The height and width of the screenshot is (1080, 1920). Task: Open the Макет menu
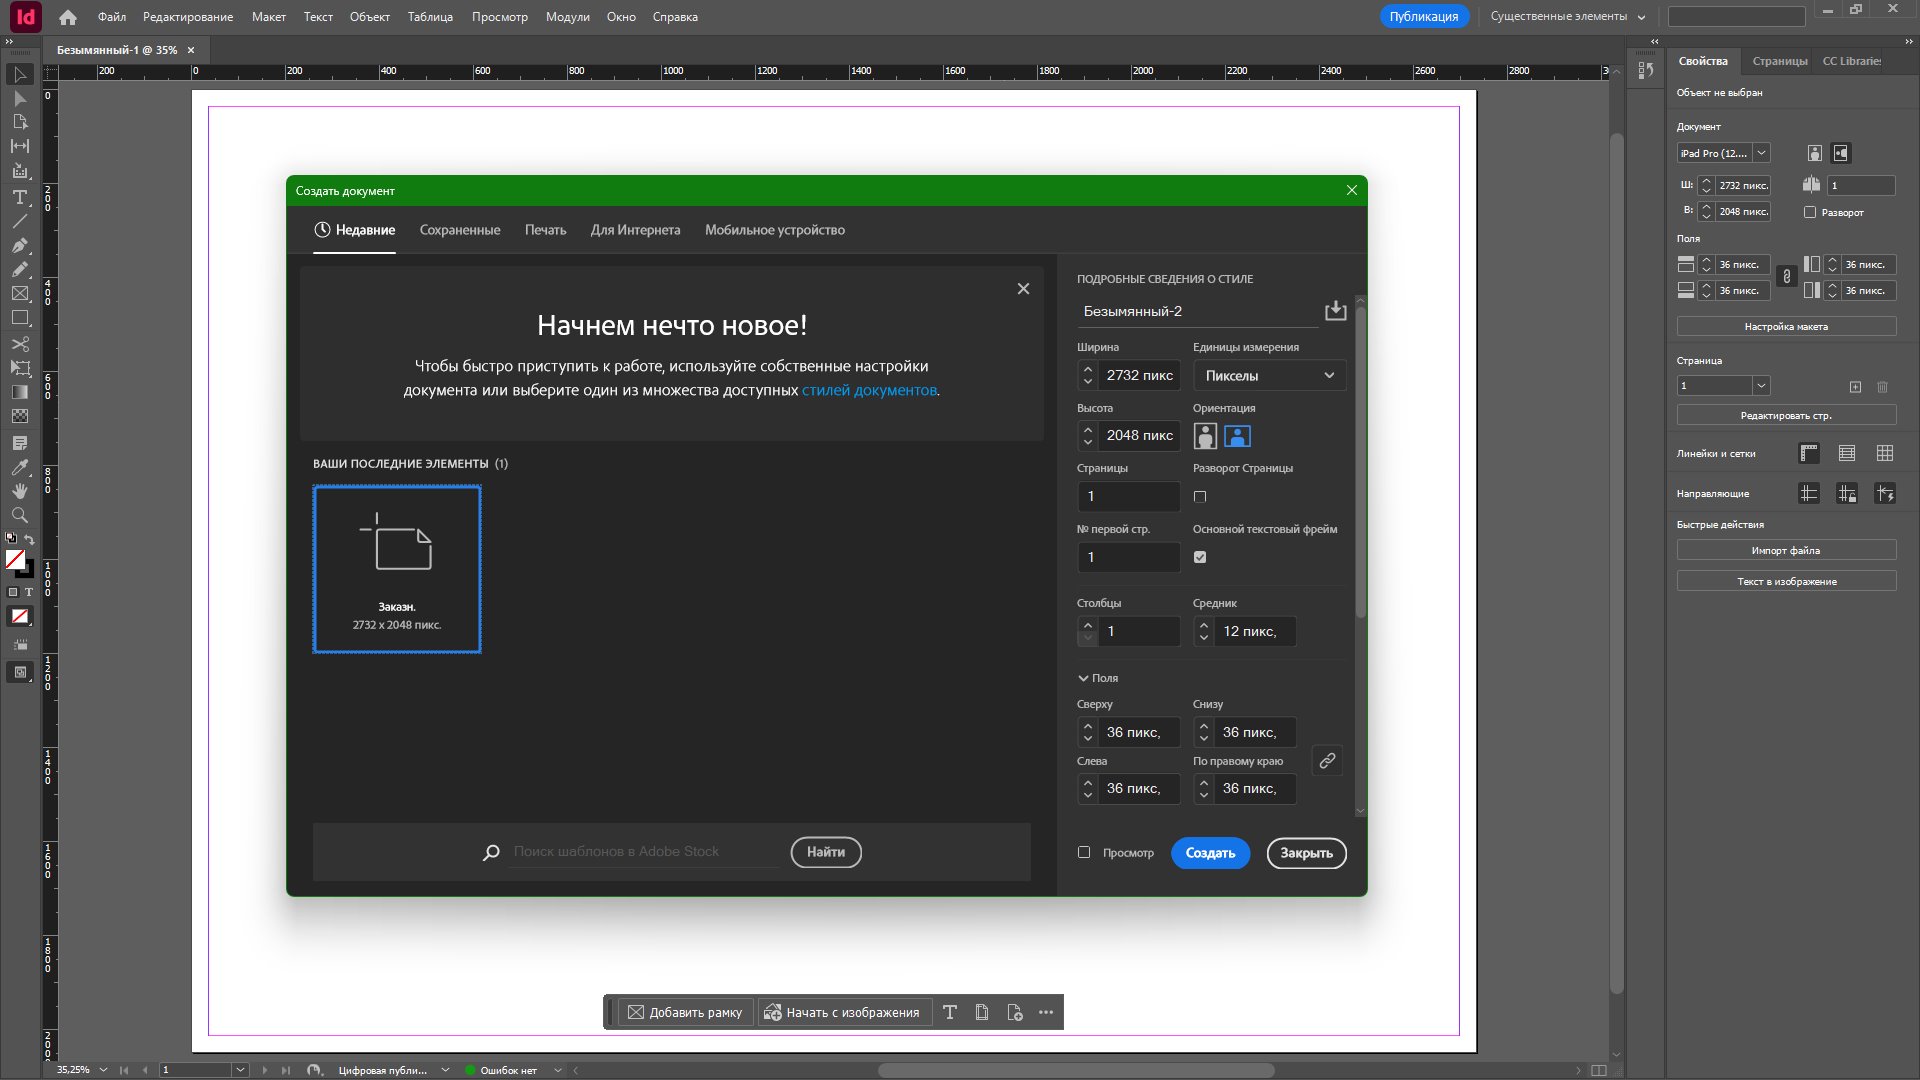[268, 17]
